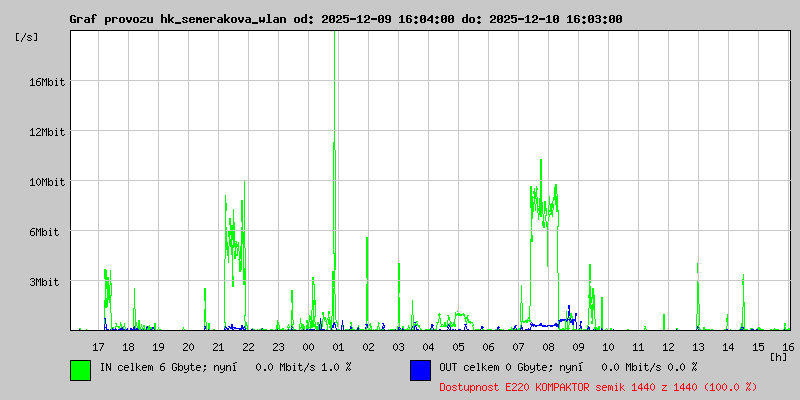Click the hour label '15' on x-axis
Screen dimensions: 800x400
click(759, 347)
